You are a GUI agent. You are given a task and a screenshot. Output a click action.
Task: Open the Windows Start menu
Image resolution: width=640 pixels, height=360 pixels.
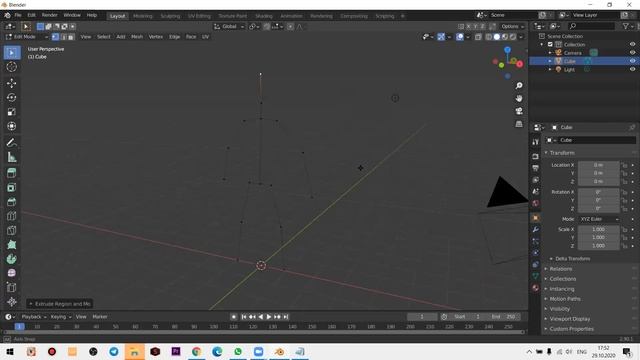10,352
